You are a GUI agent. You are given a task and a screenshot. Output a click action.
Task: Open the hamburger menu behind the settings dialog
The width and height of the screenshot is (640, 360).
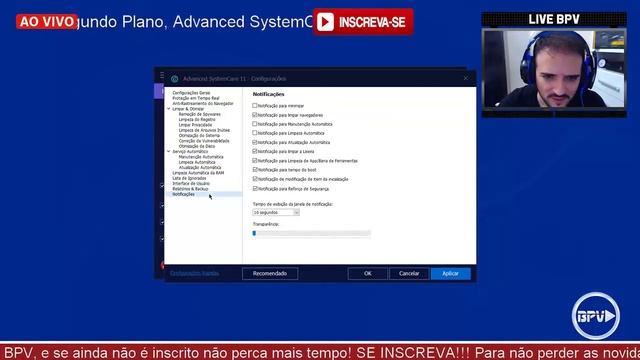(162, 75)
